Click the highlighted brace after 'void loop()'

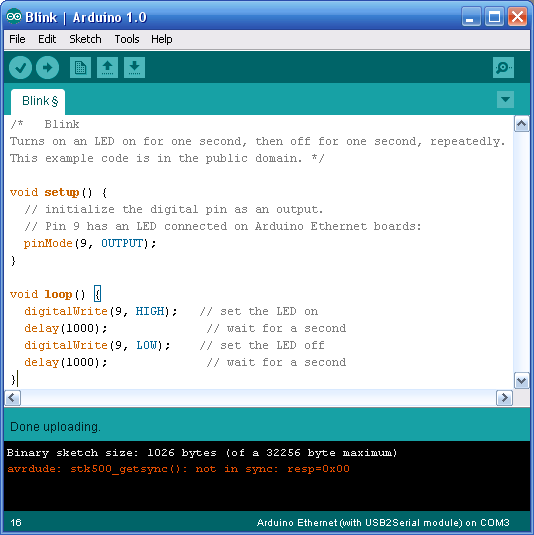(97, 294)
